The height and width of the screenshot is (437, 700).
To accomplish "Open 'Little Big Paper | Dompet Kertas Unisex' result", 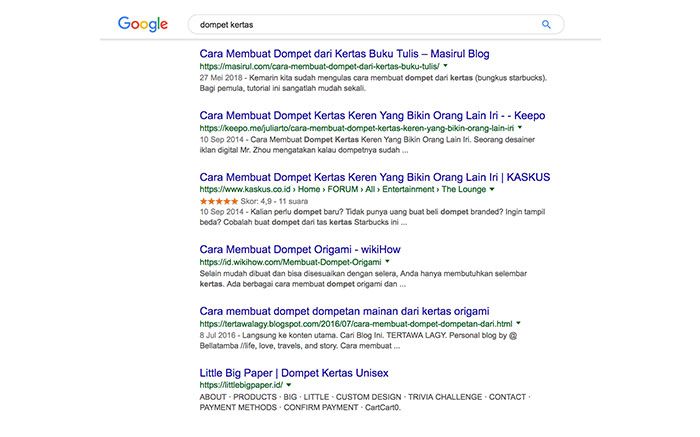I will coord(294,373).
